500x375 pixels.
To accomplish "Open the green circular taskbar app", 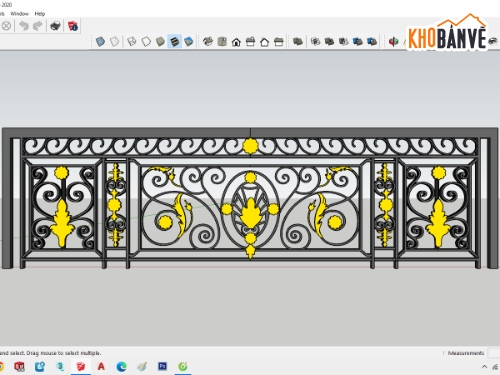I will click(183, 366).
